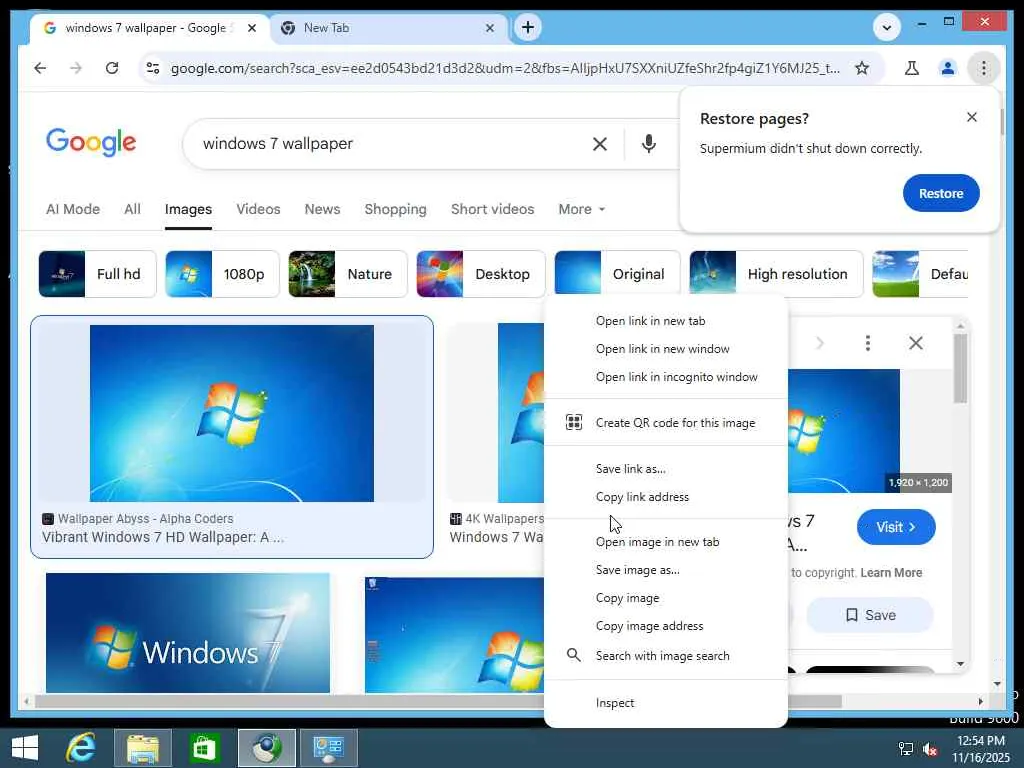Save the image with the Save button
Viewport: 1024px width, 768px height.
870,615
